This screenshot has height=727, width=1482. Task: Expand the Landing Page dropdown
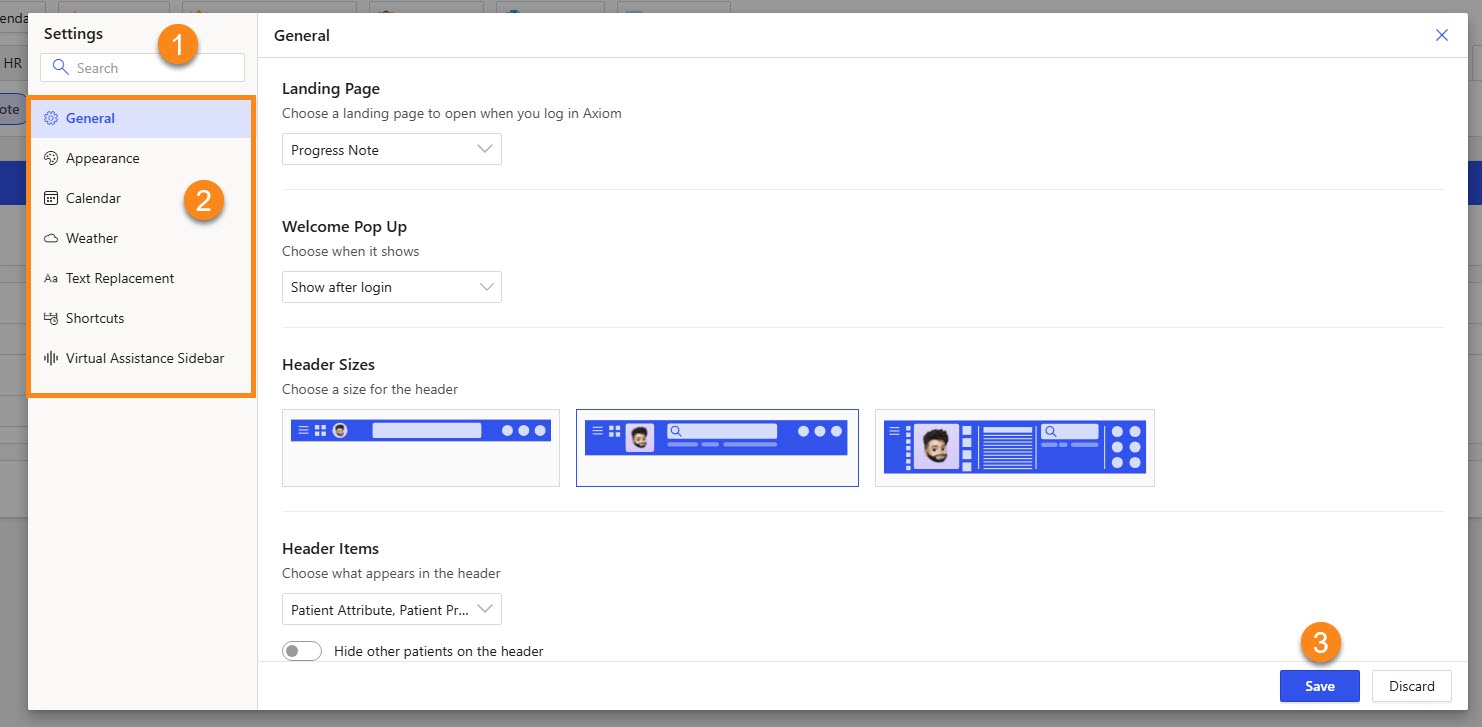pos(391,150)
